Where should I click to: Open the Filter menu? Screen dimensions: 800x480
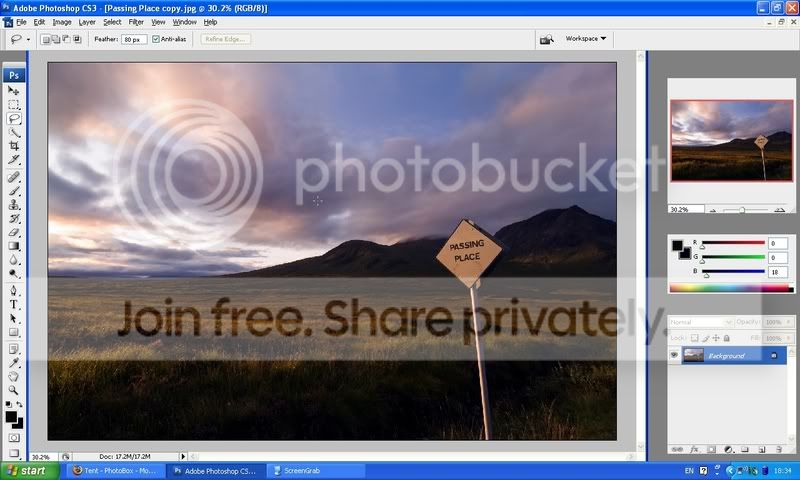pyautogui.click(x=136, y=21)
